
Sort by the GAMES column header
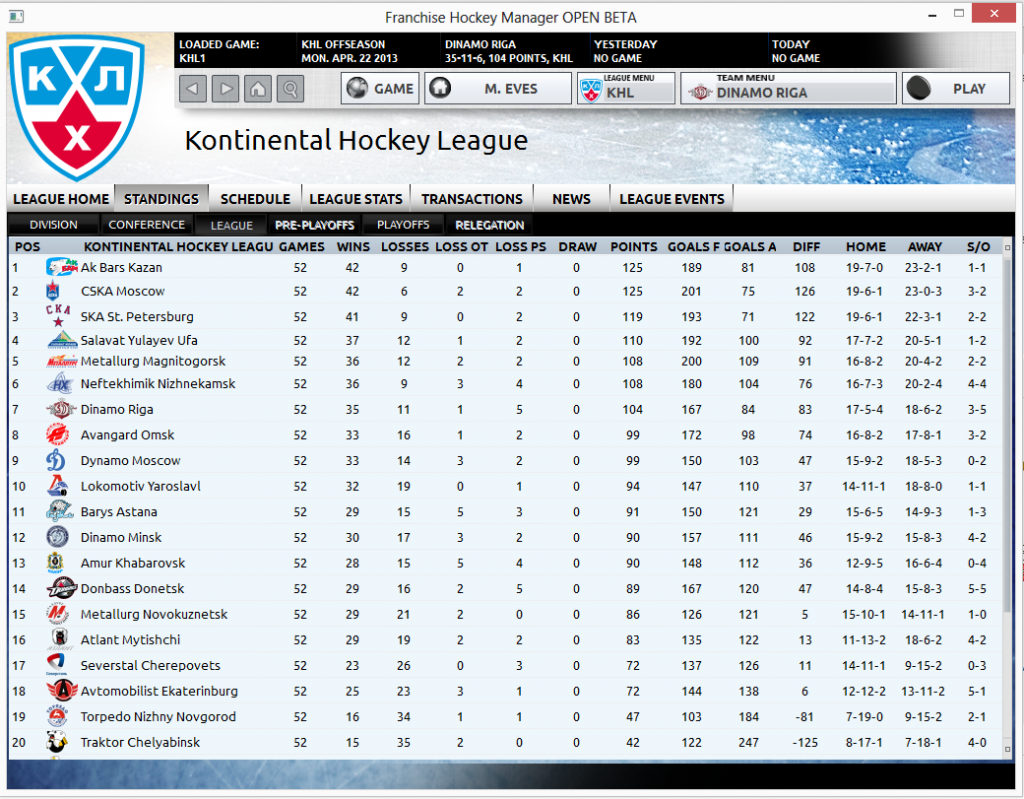(x=301, y=247)
